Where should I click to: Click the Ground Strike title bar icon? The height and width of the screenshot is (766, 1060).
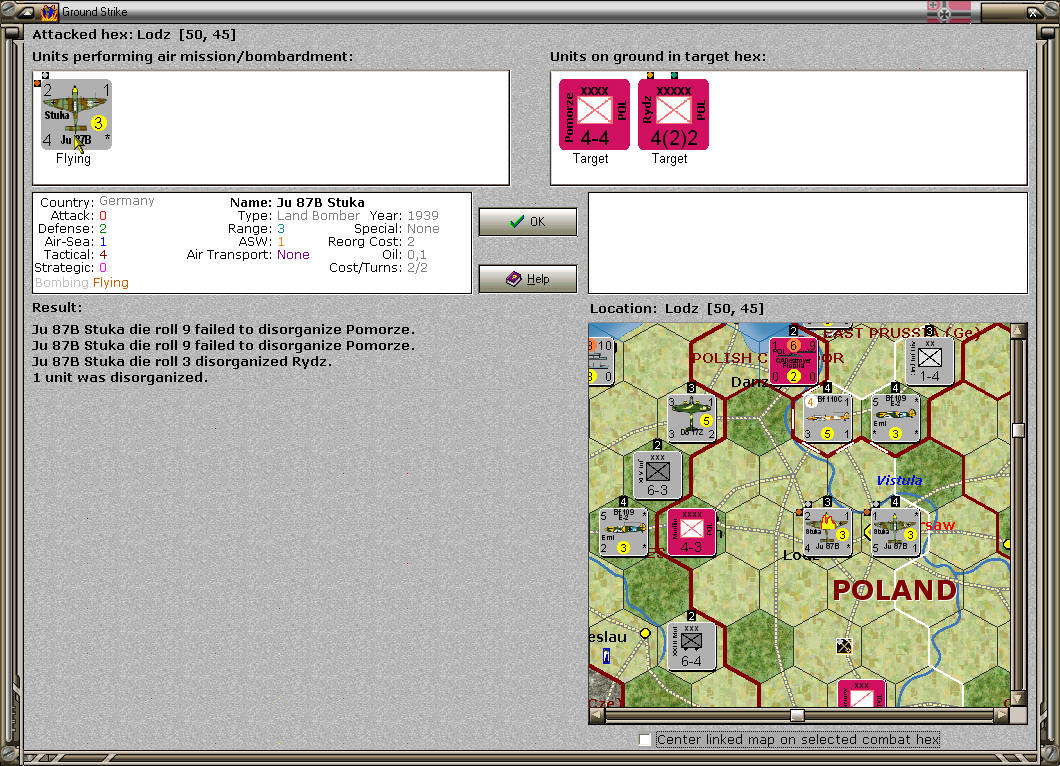pyautogui.click(x=49, y=11)
